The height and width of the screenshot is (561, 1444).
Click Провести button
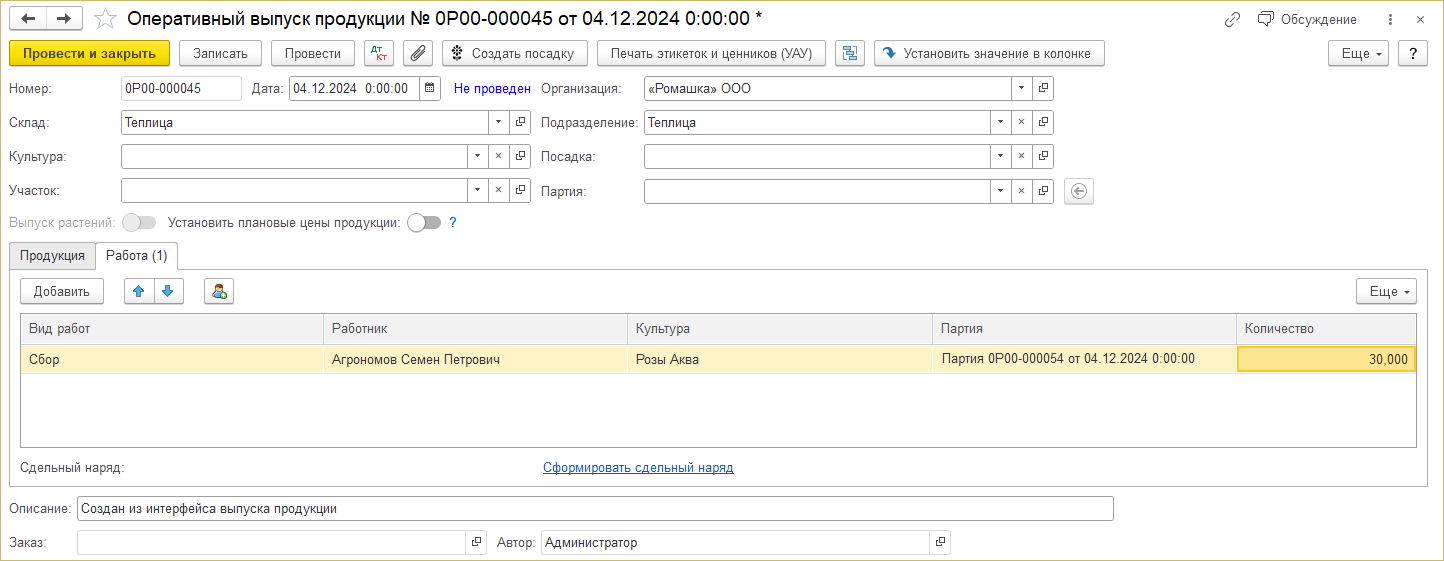pyautogui.click(x=312, y=53)
